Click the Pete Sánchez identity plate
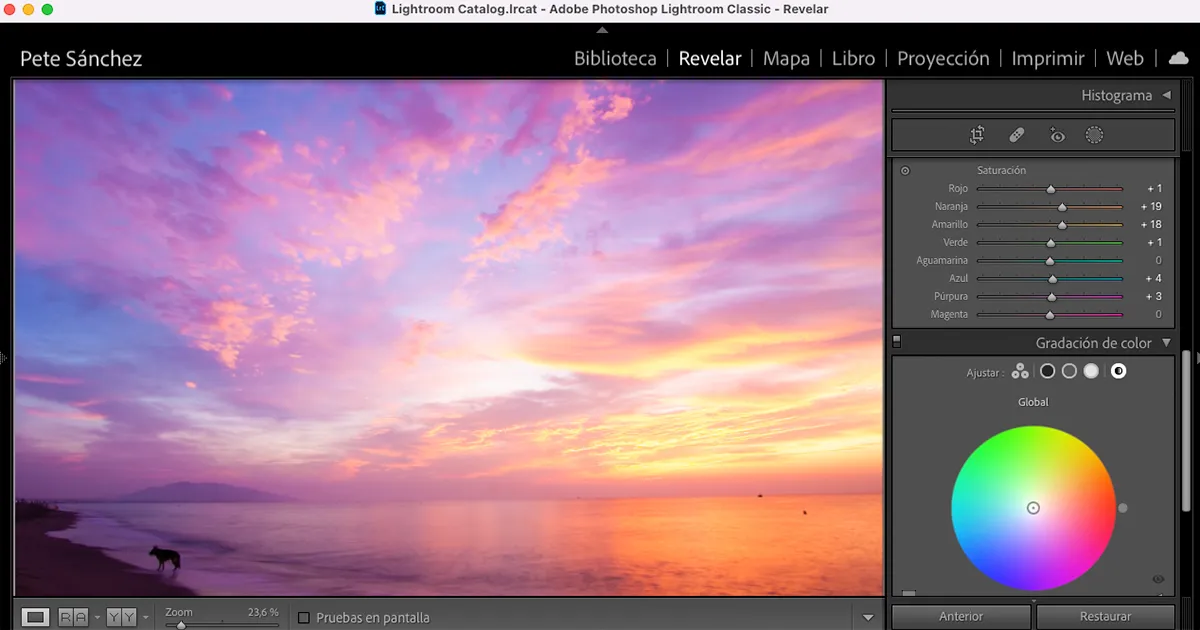 coord(81,58)
